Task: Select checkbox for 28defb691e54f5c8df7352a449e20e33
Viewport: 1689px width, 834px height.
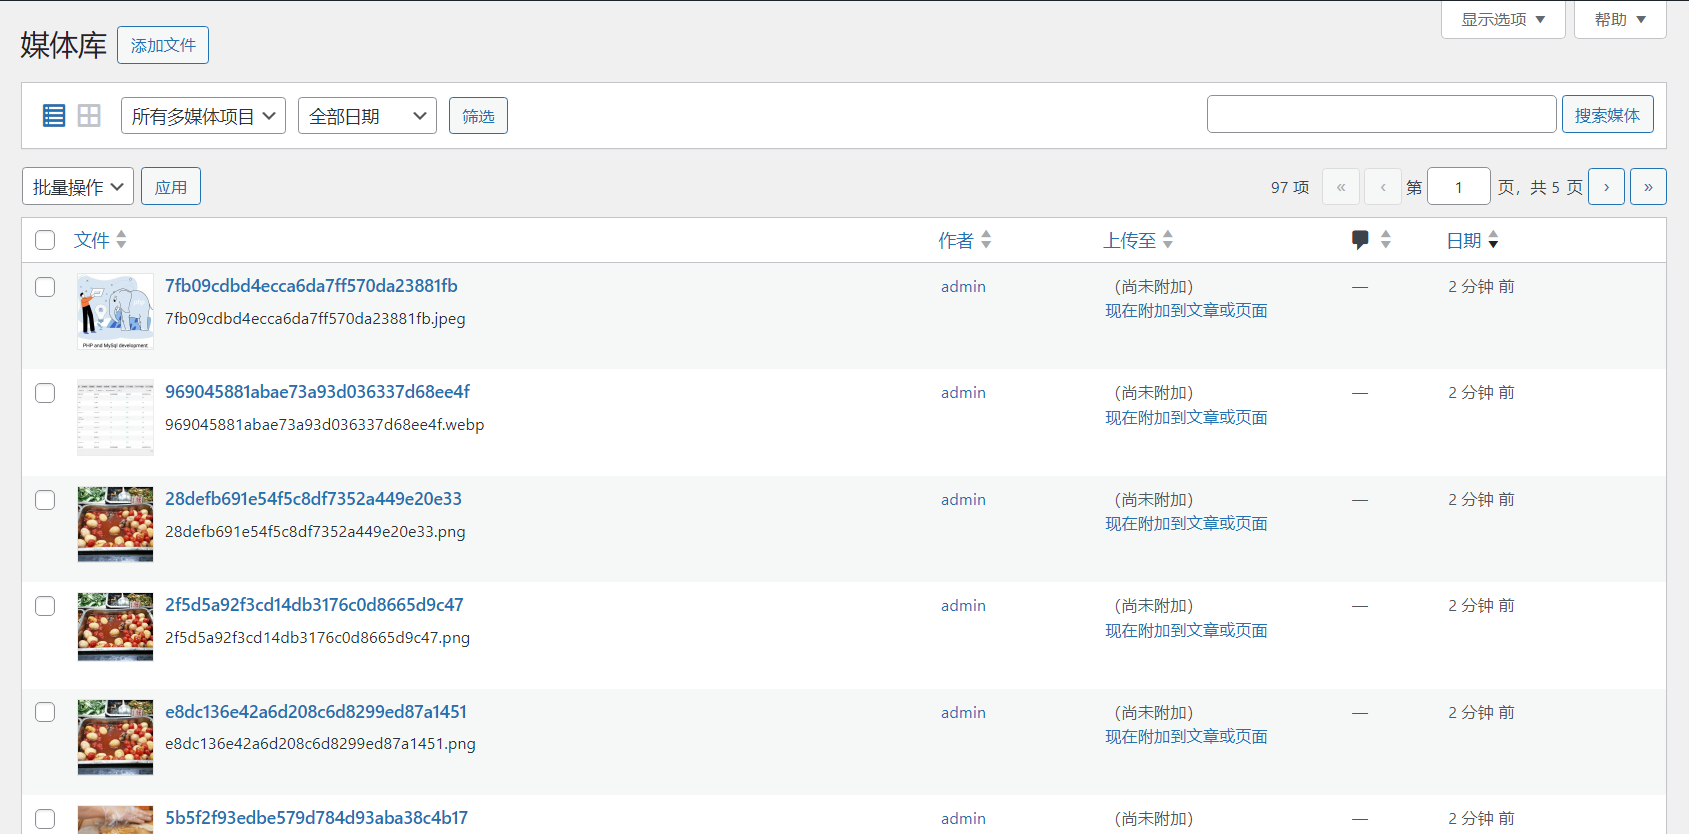Action: pyautogui.click(x=45, y=500)
